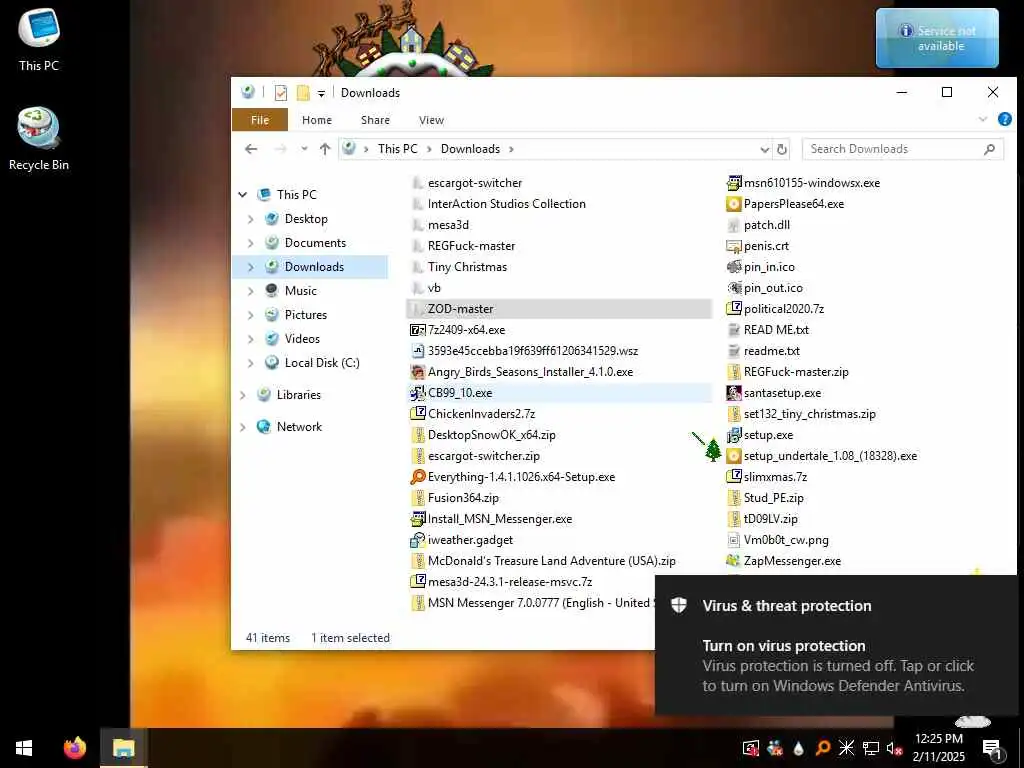The width and height of the screenshot is (1024, 768).
Task: Select ZapMessenger.exe file icon
Action: click(733, 561)
